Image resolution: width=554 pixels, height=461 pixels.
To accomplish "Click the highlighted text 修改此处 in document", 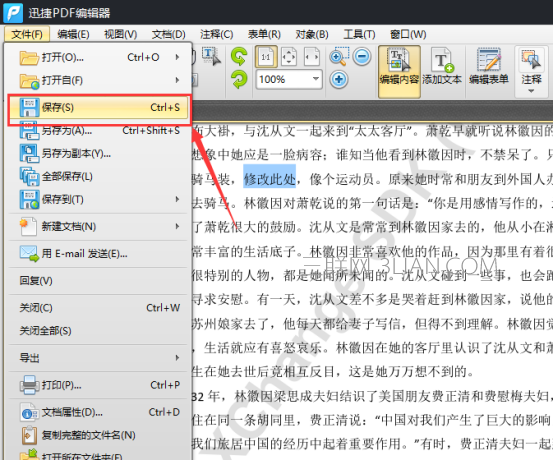I will [x=270, y=179].
